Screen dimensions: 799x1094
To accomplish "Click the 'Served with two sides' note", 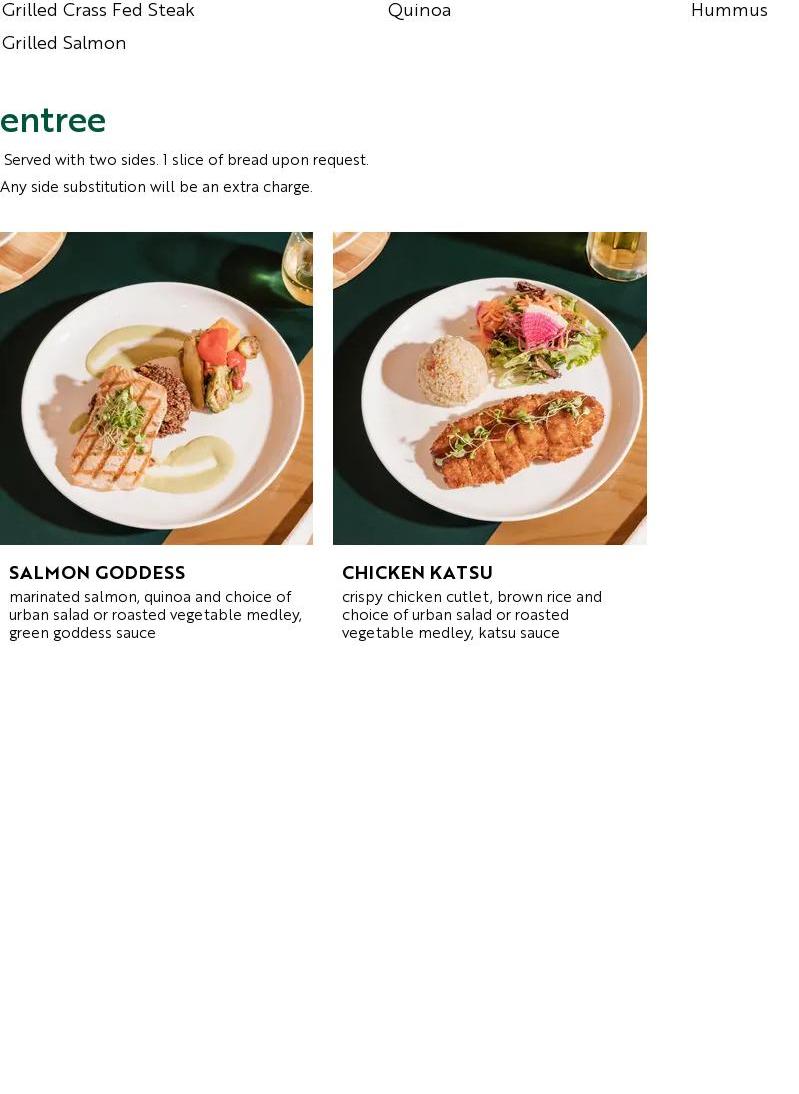I will [186, 160].
